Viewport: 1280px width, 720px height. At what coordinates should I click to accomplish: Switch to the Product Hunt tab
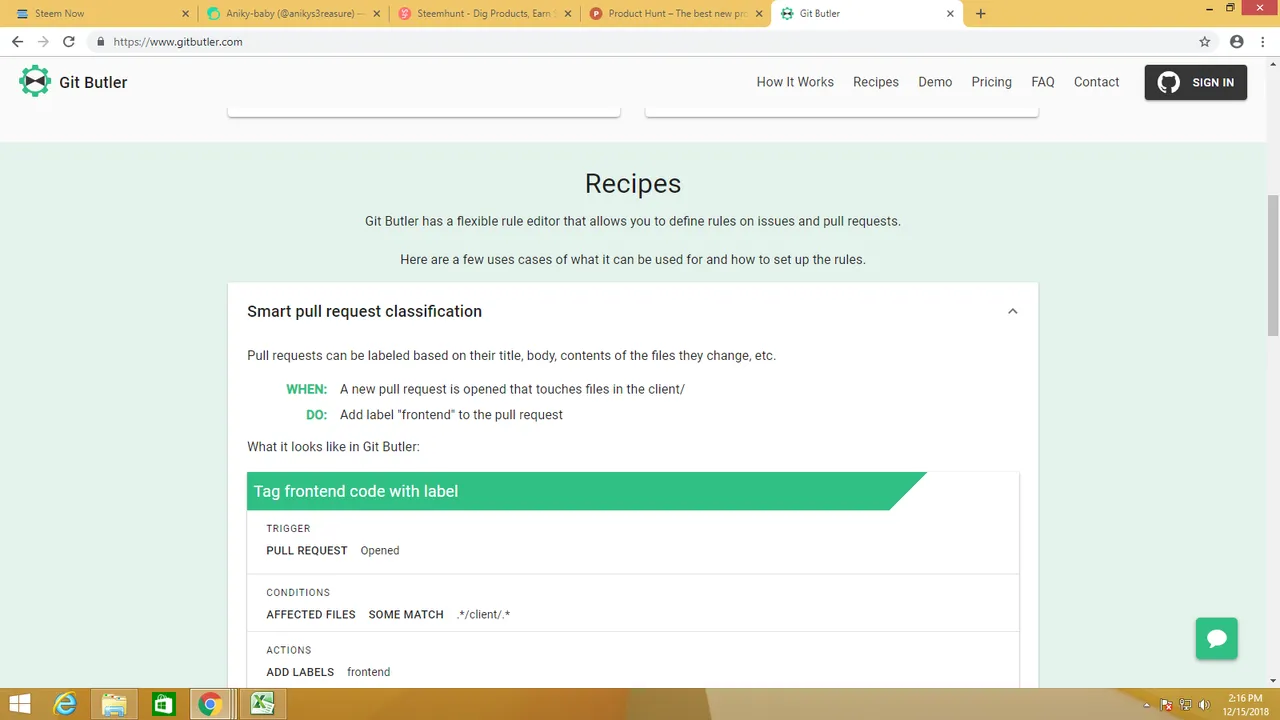point(674,14)
